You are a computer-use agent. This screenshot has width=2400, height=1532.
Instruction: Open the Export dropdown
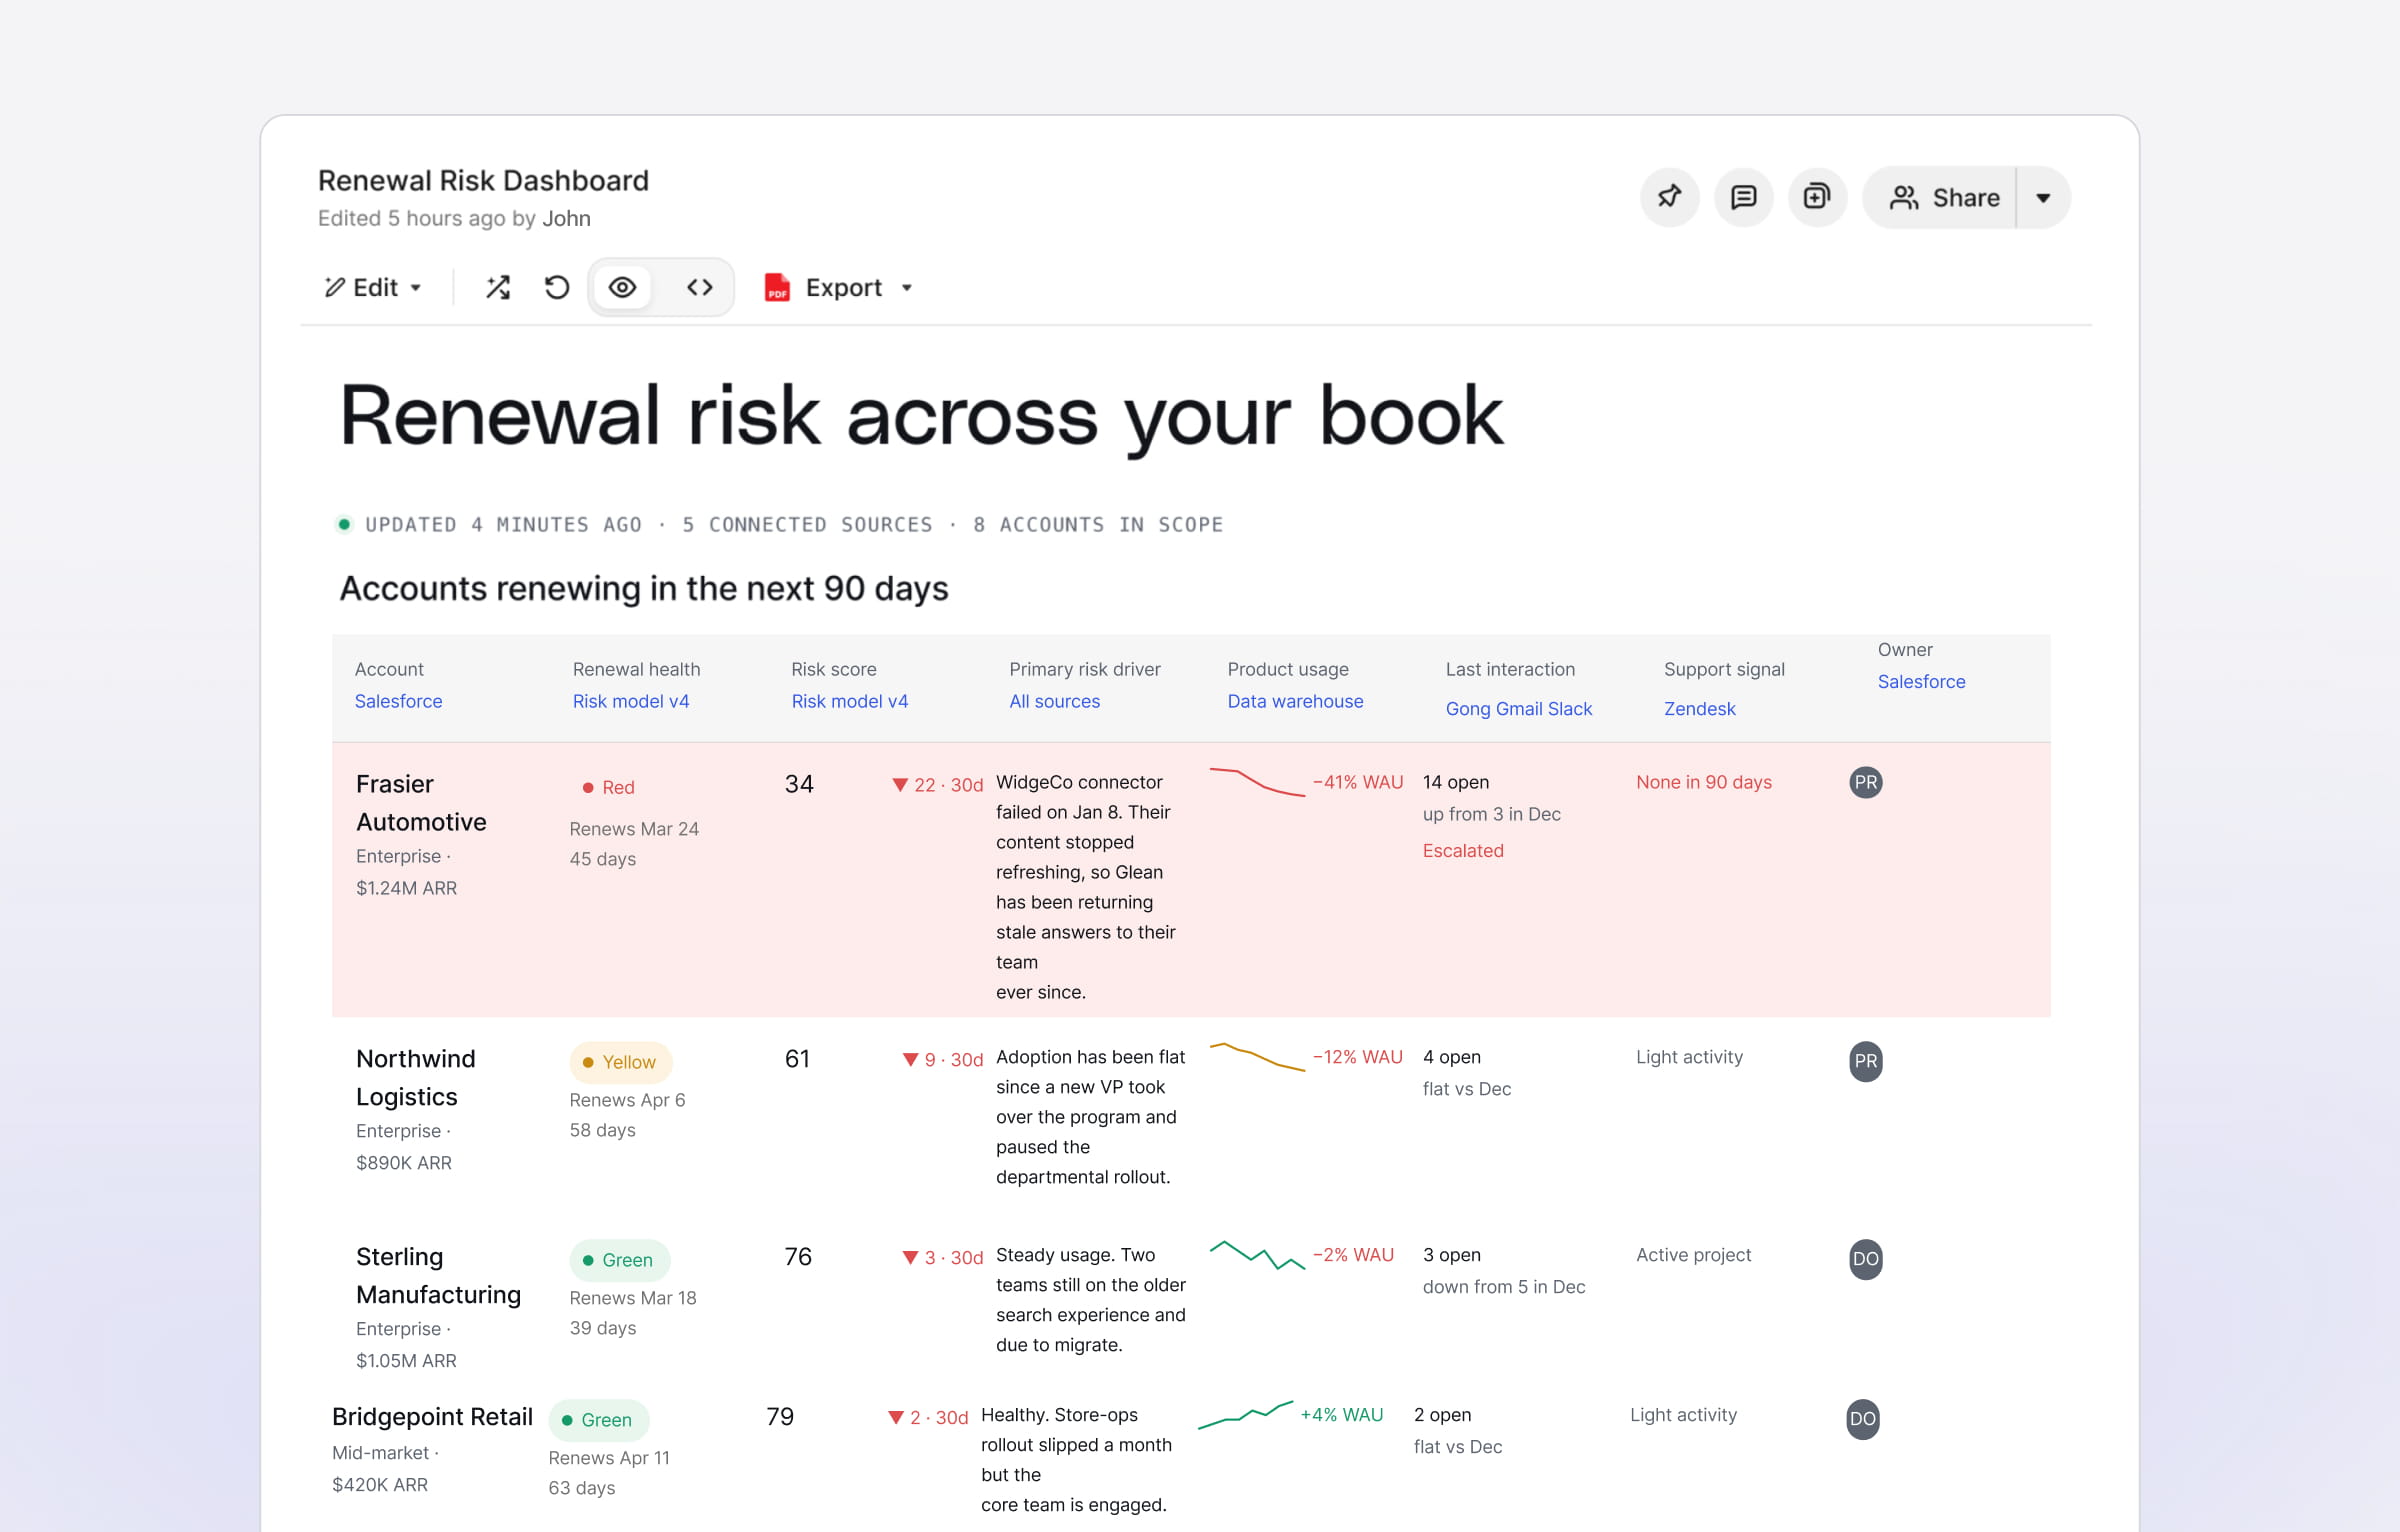pyautogui.click(x=859, y=288)
